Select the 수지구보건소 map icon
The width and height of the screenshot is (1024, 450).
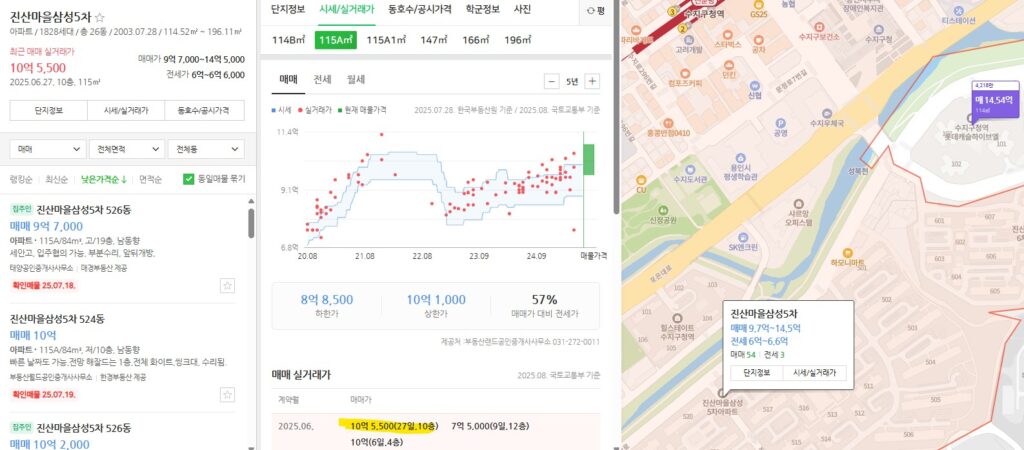click(819, 27)
